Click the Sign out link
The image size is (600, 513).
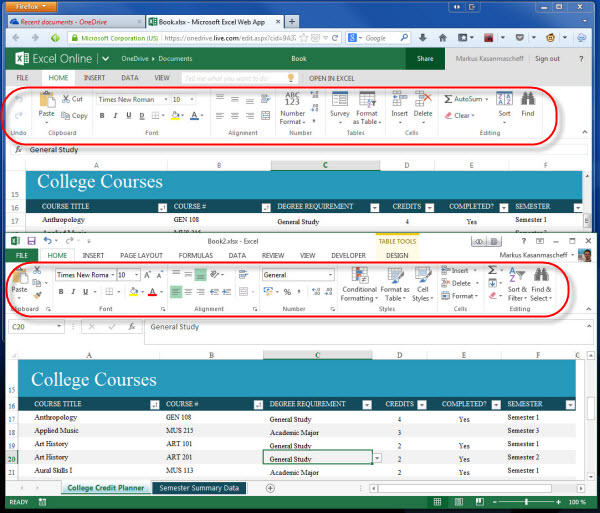point(547,59)
